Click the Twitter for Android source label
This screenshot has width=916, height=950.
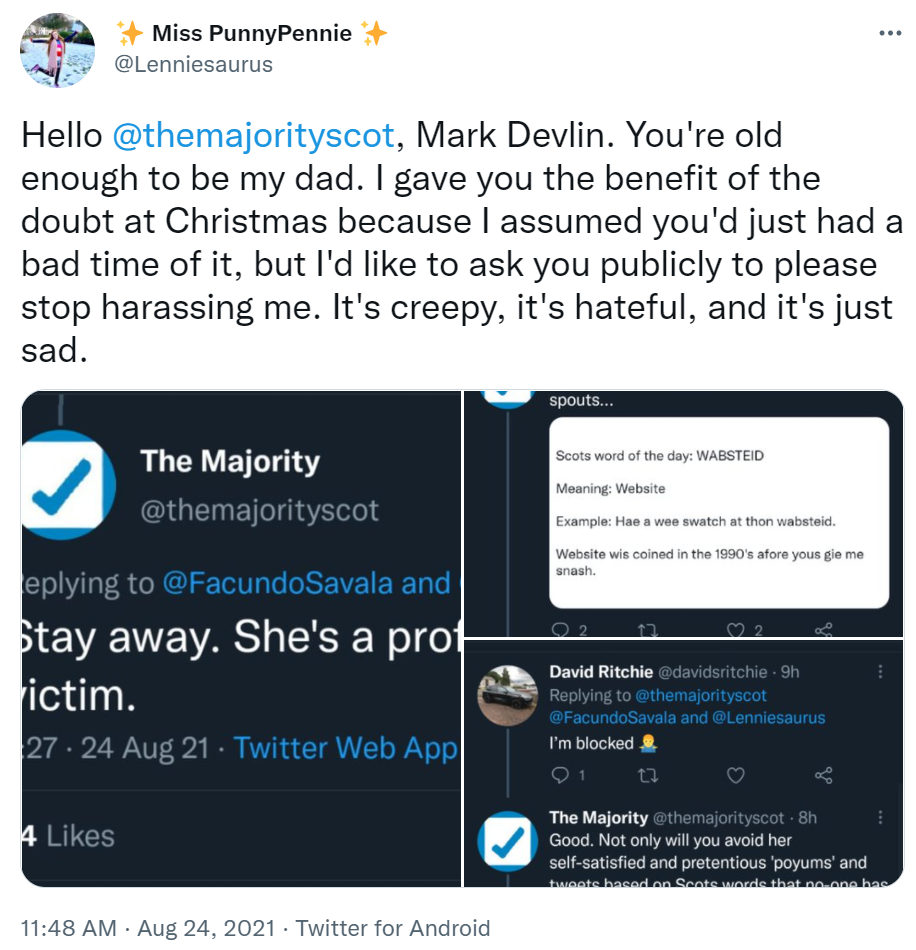point(393,929)
